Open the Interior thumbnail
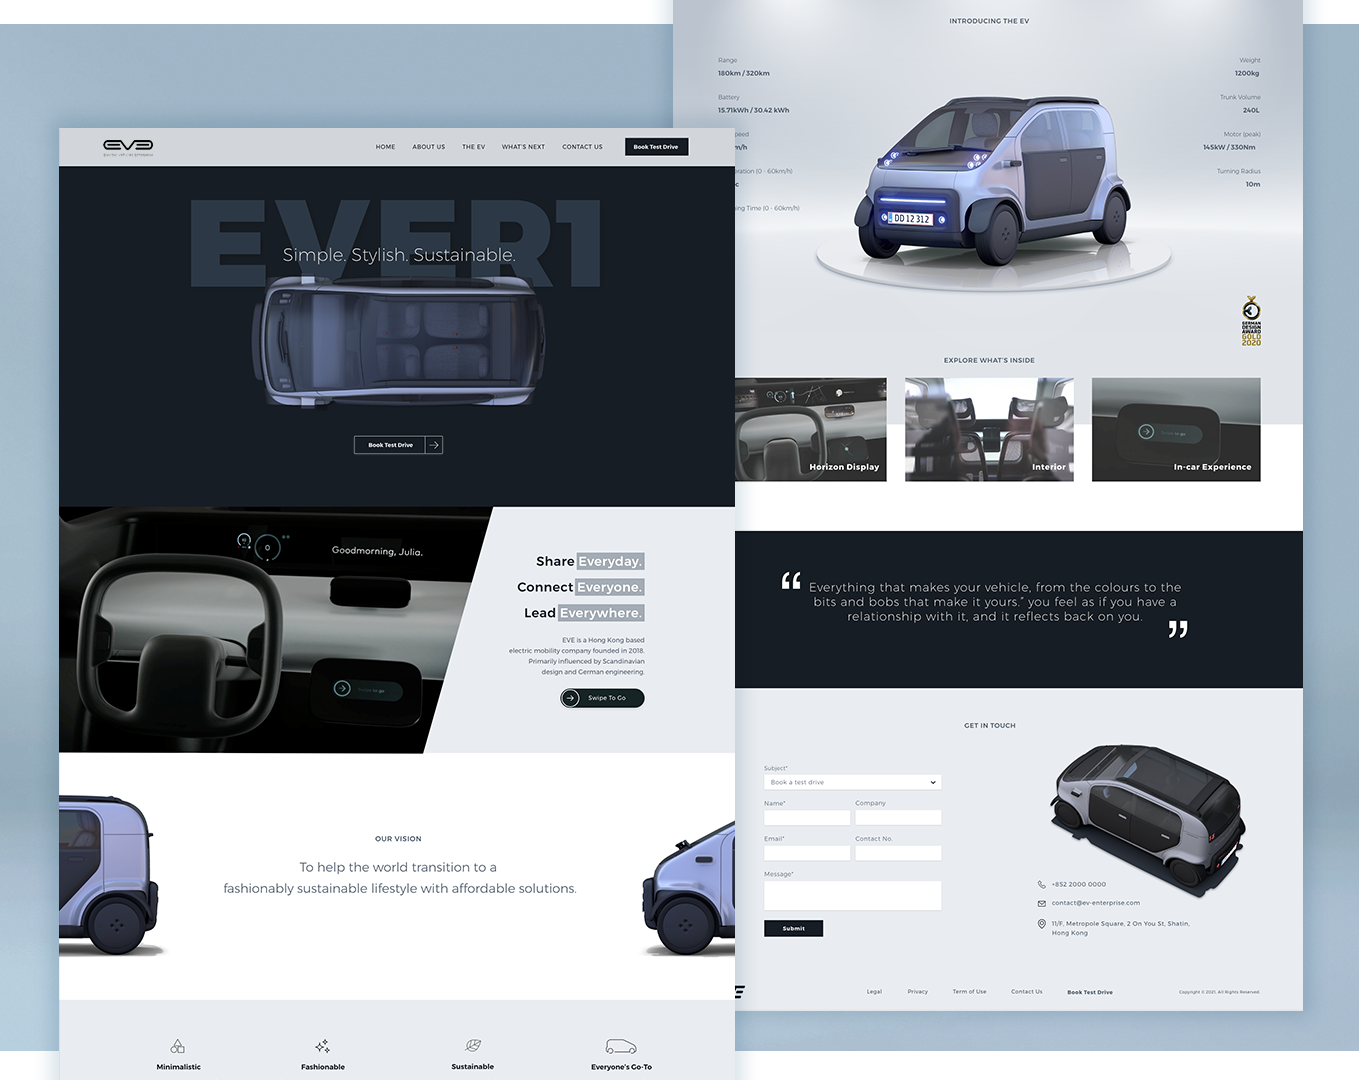This screenshot has width=1359, height=1080. [989, 429]
